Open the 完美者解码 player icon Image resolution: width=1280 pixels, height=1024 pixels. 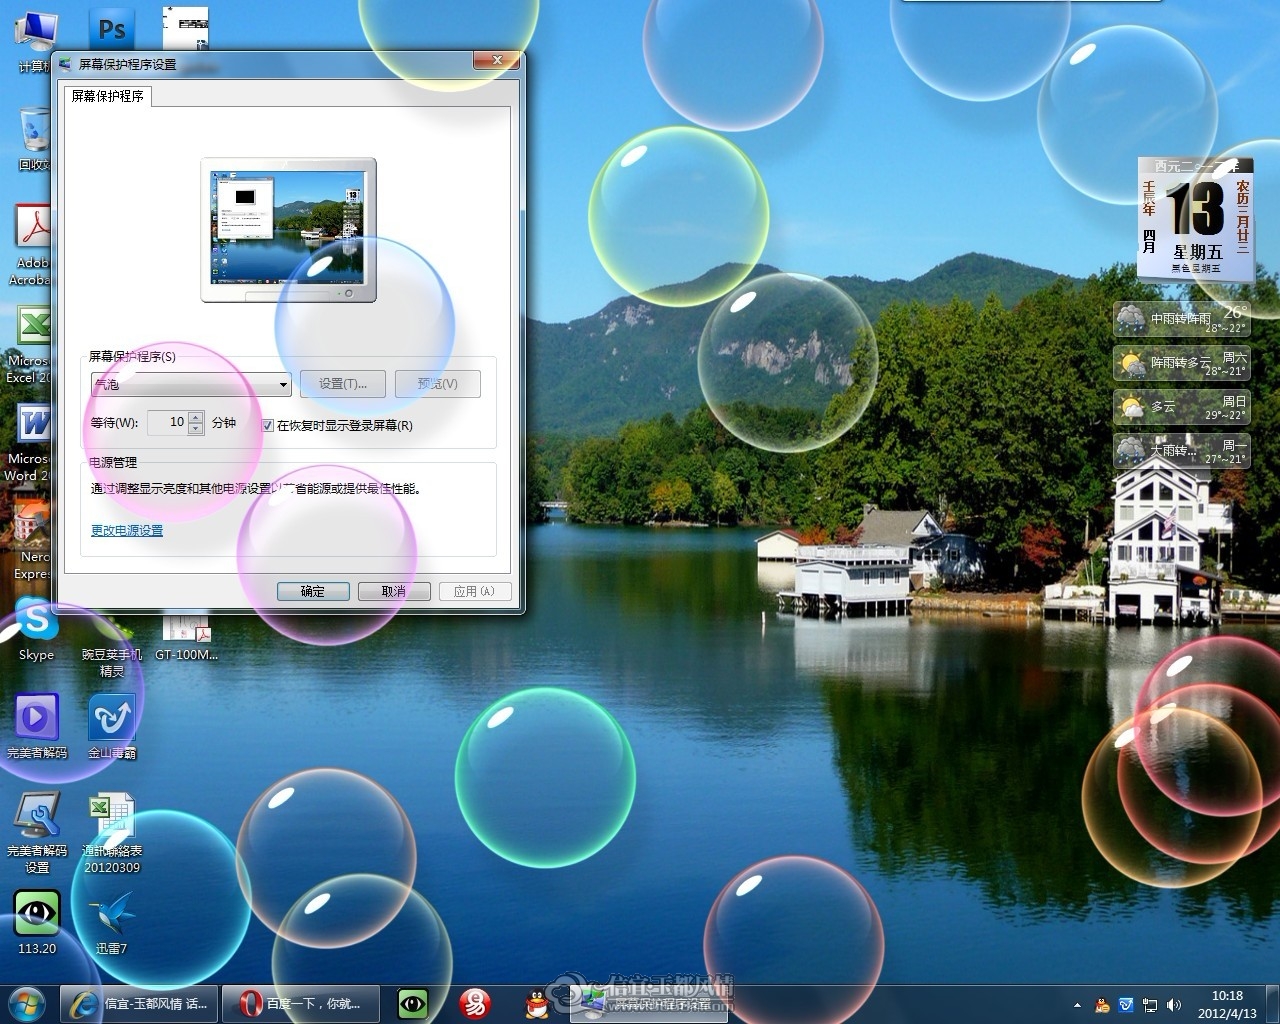tap(37, 717)
